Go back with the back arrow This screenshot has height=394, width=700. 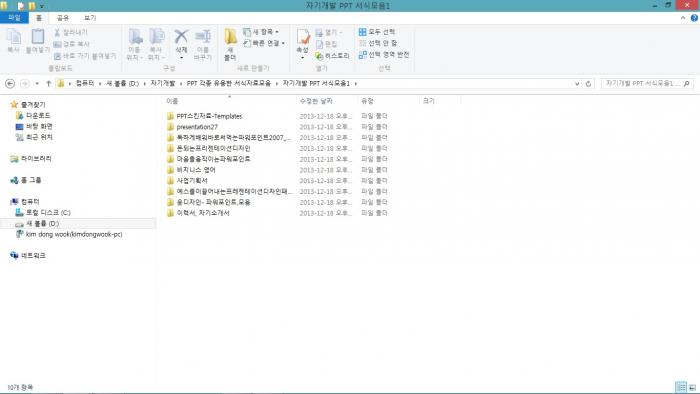pos(10,83)
